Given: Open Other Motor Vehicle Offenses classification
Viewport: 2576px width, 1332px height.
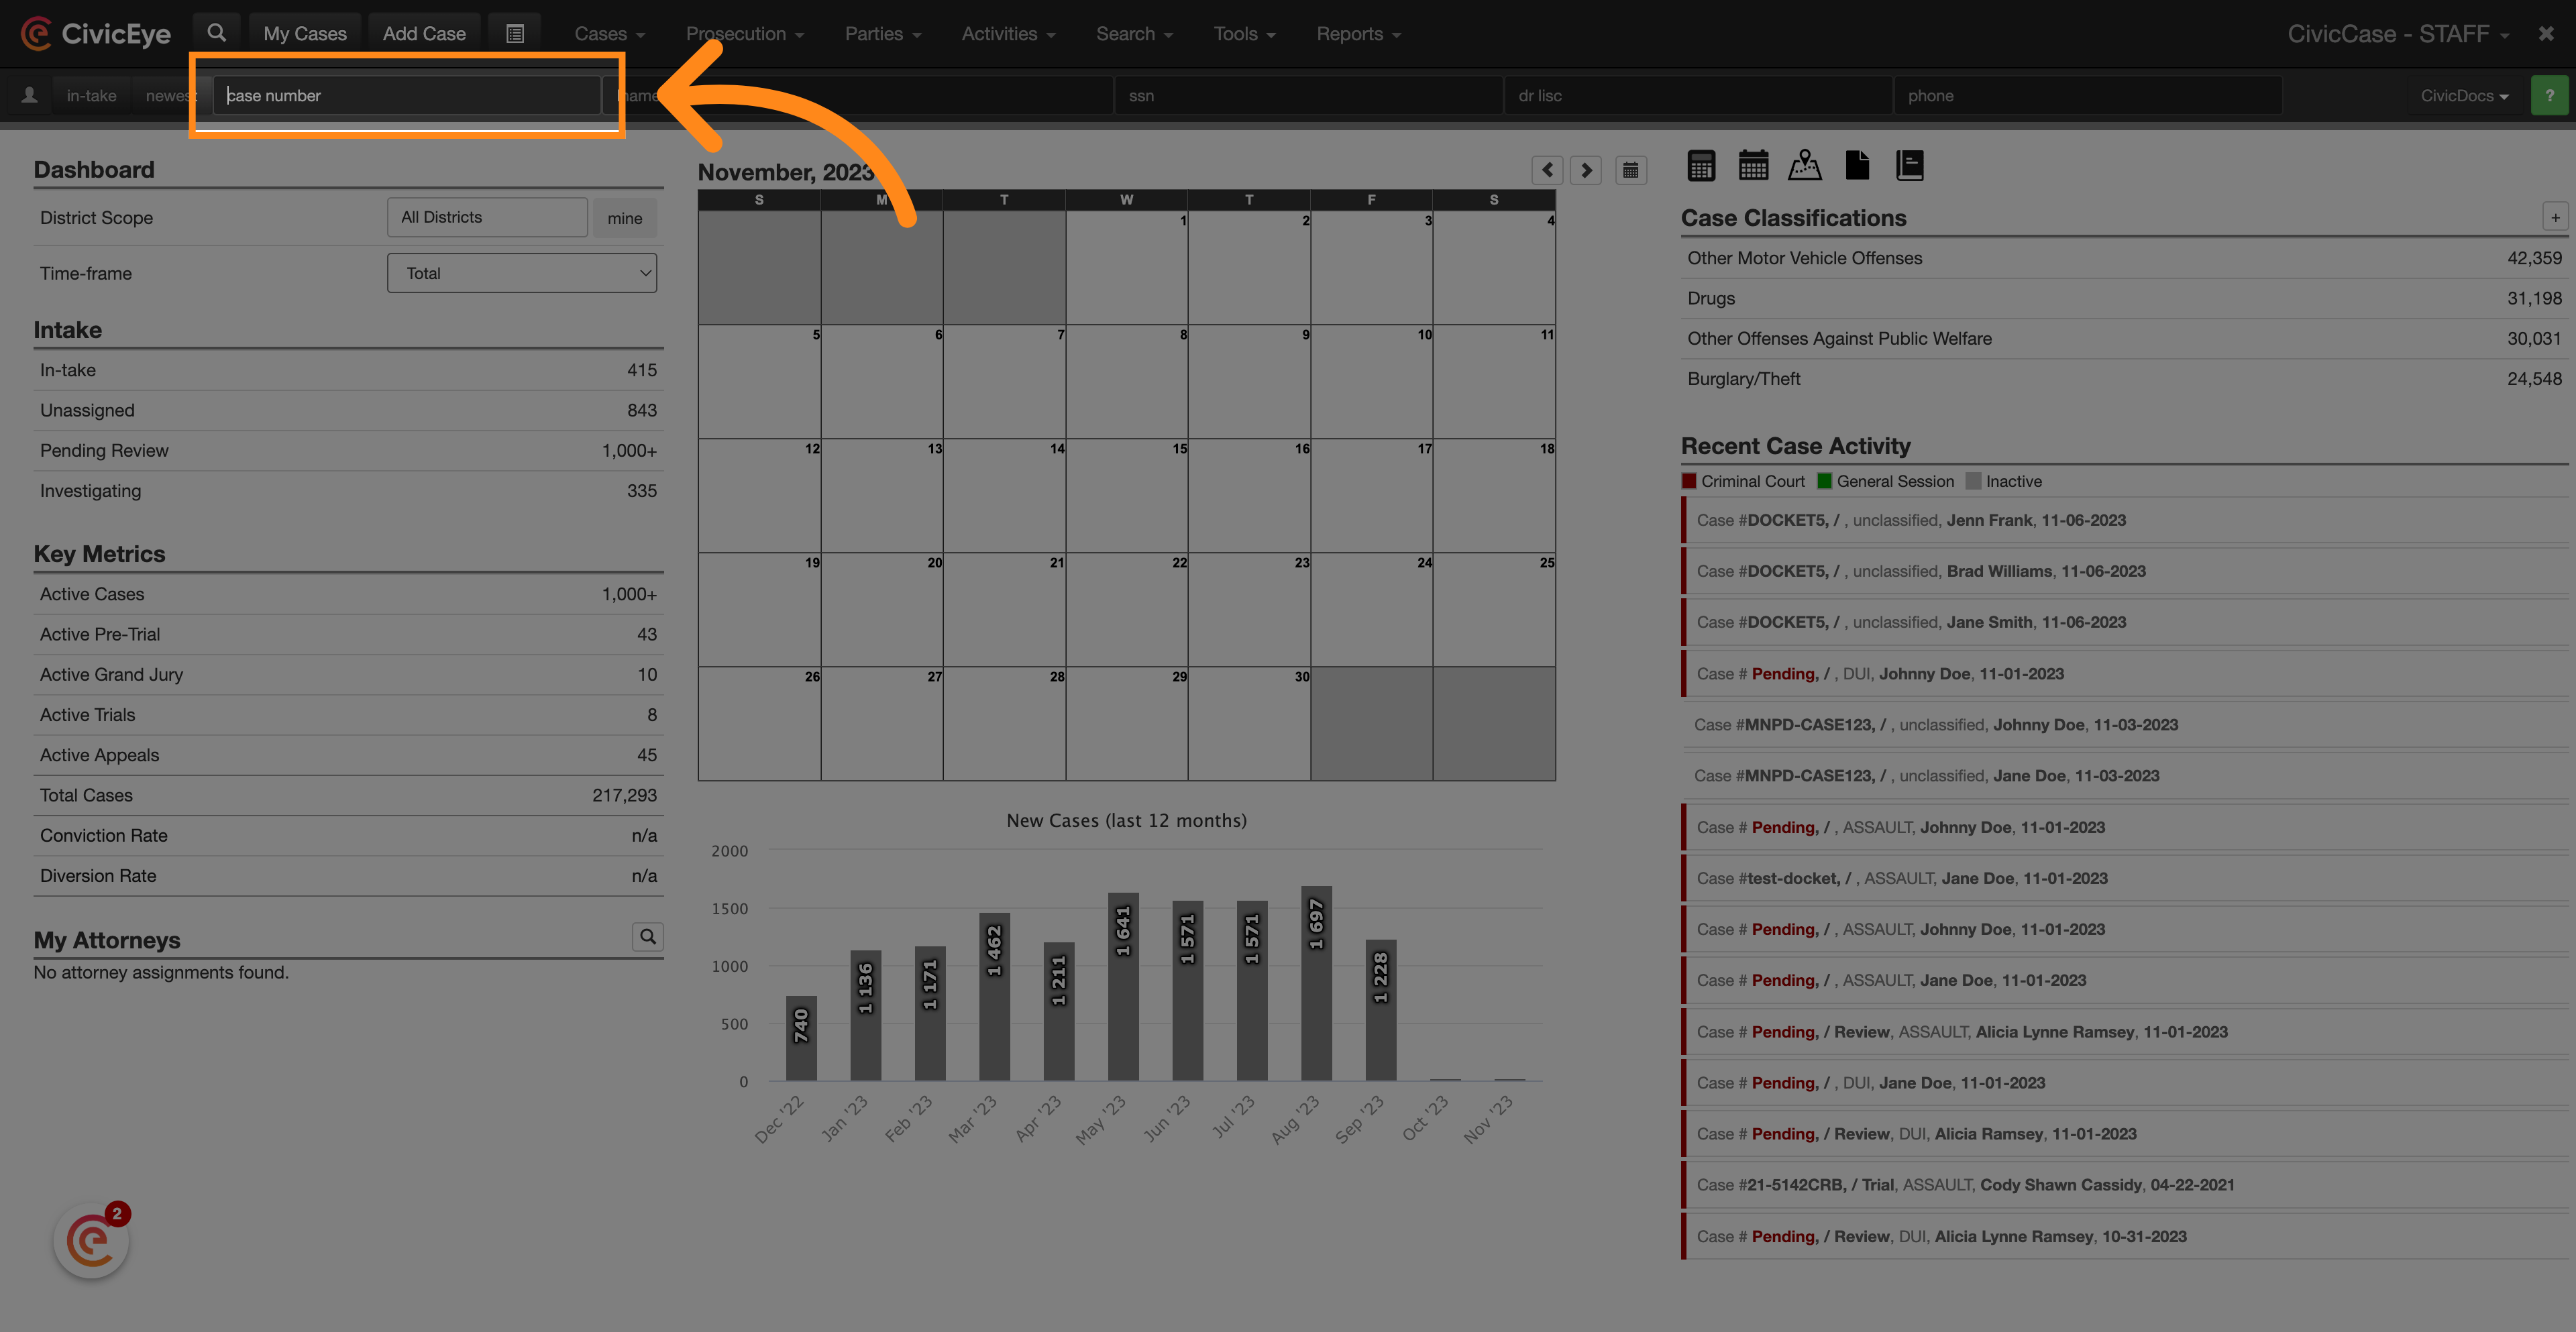Looking at the screenshot, I should point(2124,258).
